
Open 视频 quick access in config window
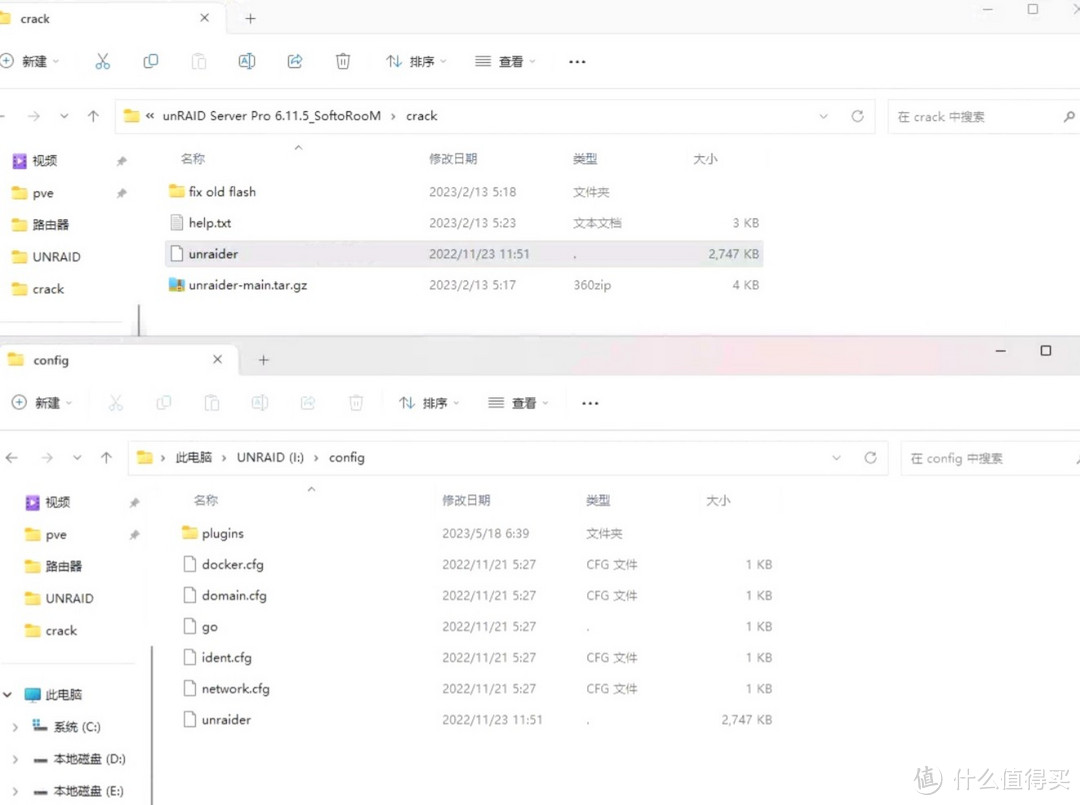[58, 502]
